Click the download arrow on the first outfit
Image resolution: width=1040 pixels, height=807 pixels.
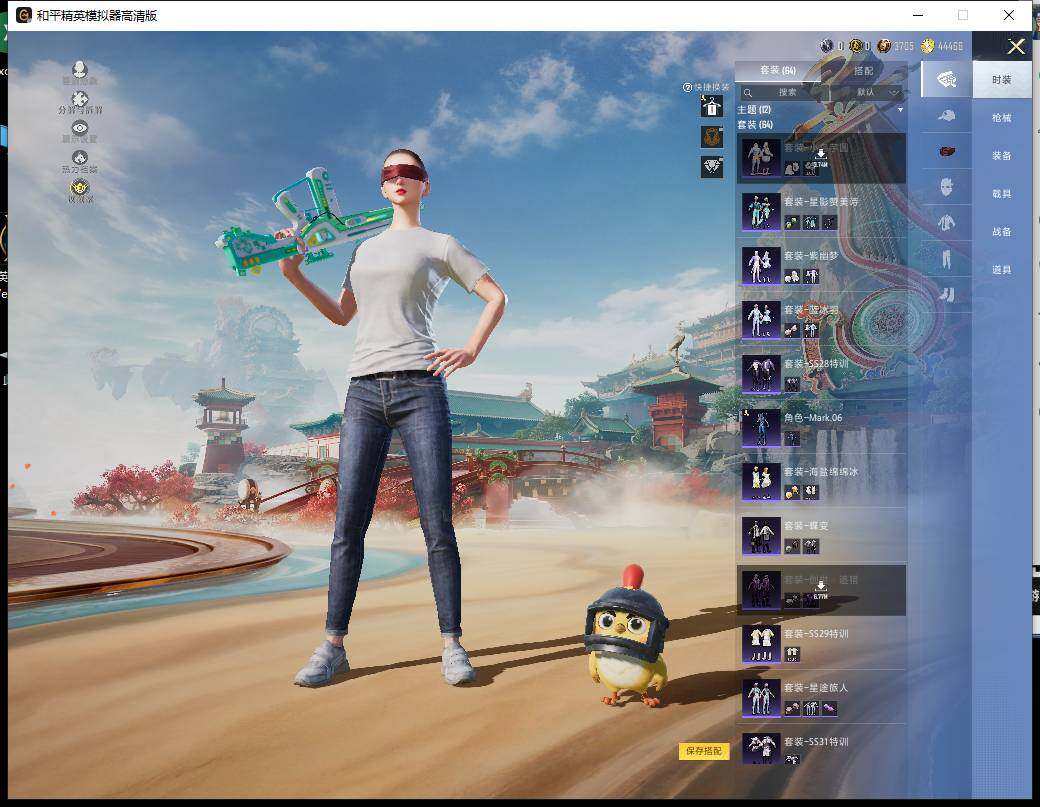[820, 154]
